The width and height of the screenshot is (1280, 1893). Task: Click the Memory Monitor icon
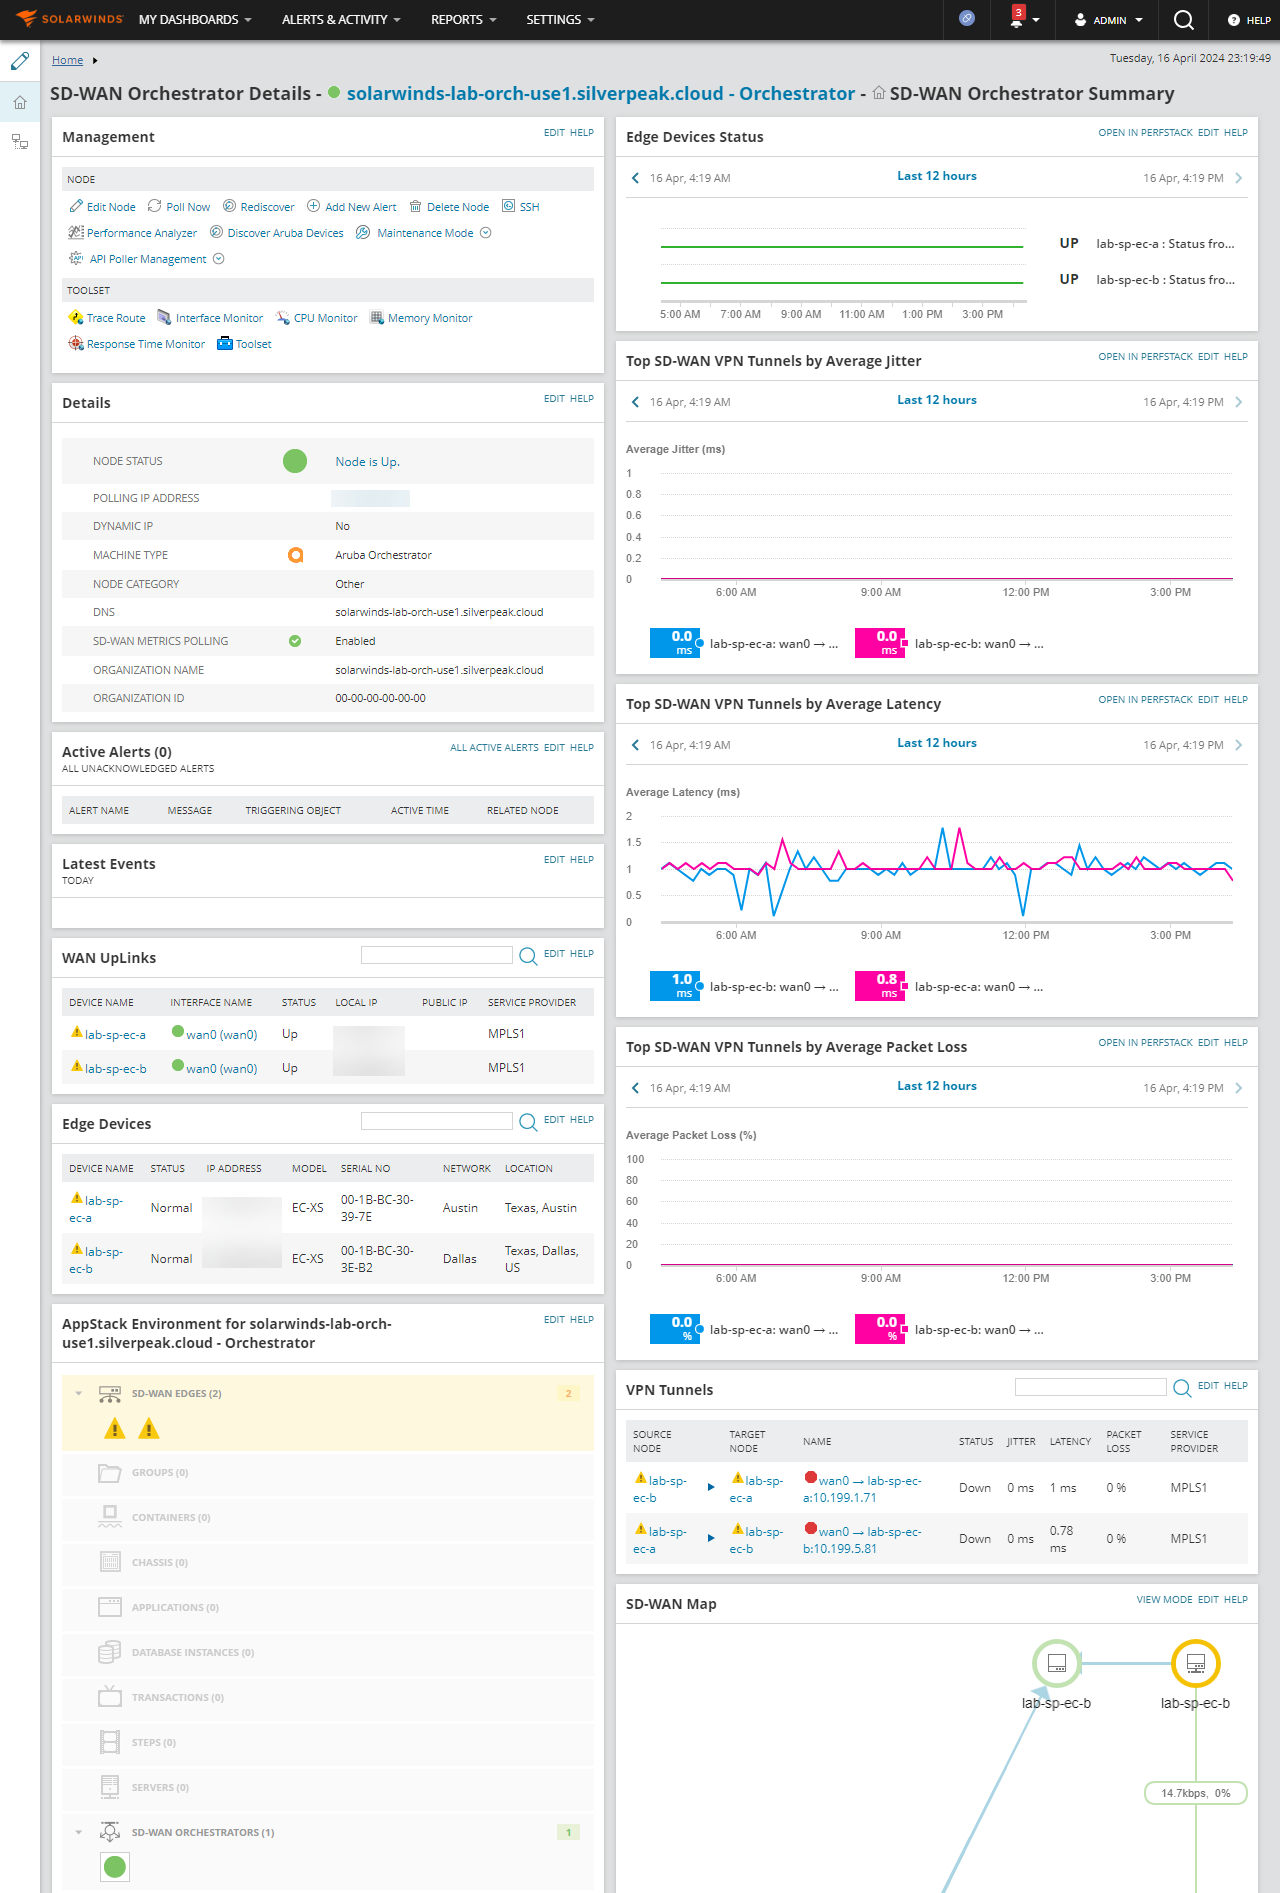pos(377,317)
